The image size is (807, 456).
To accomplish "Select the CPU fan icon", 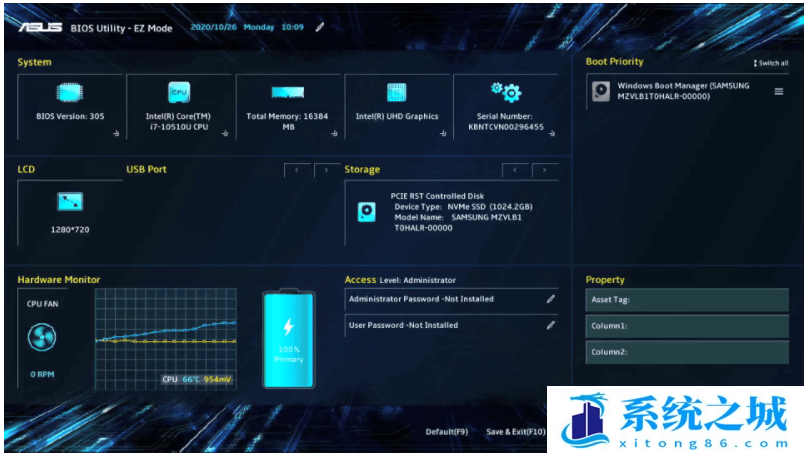I will [x=42, y=338].
